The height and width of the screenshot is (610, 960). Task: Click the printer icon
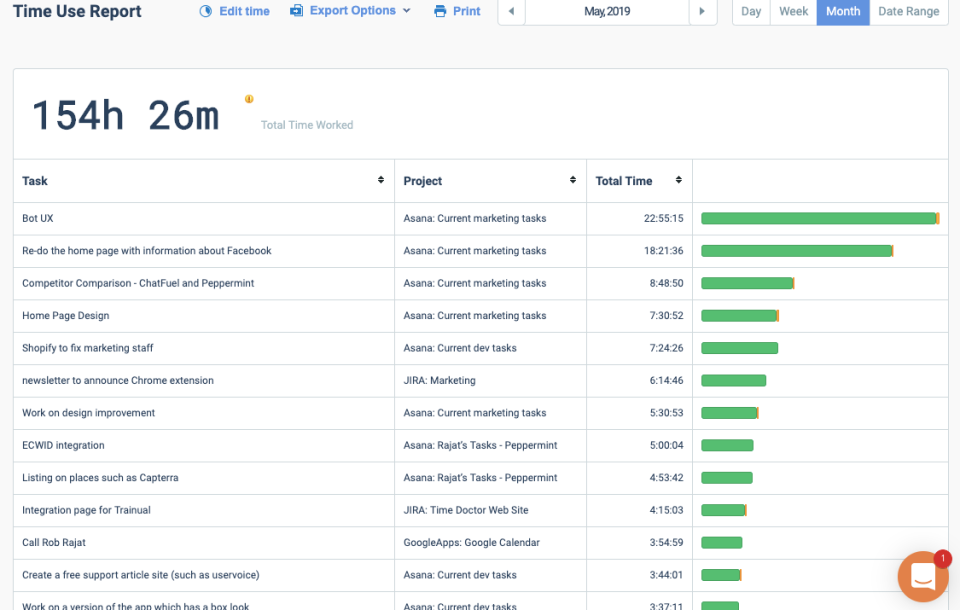(x=440, y=11)
